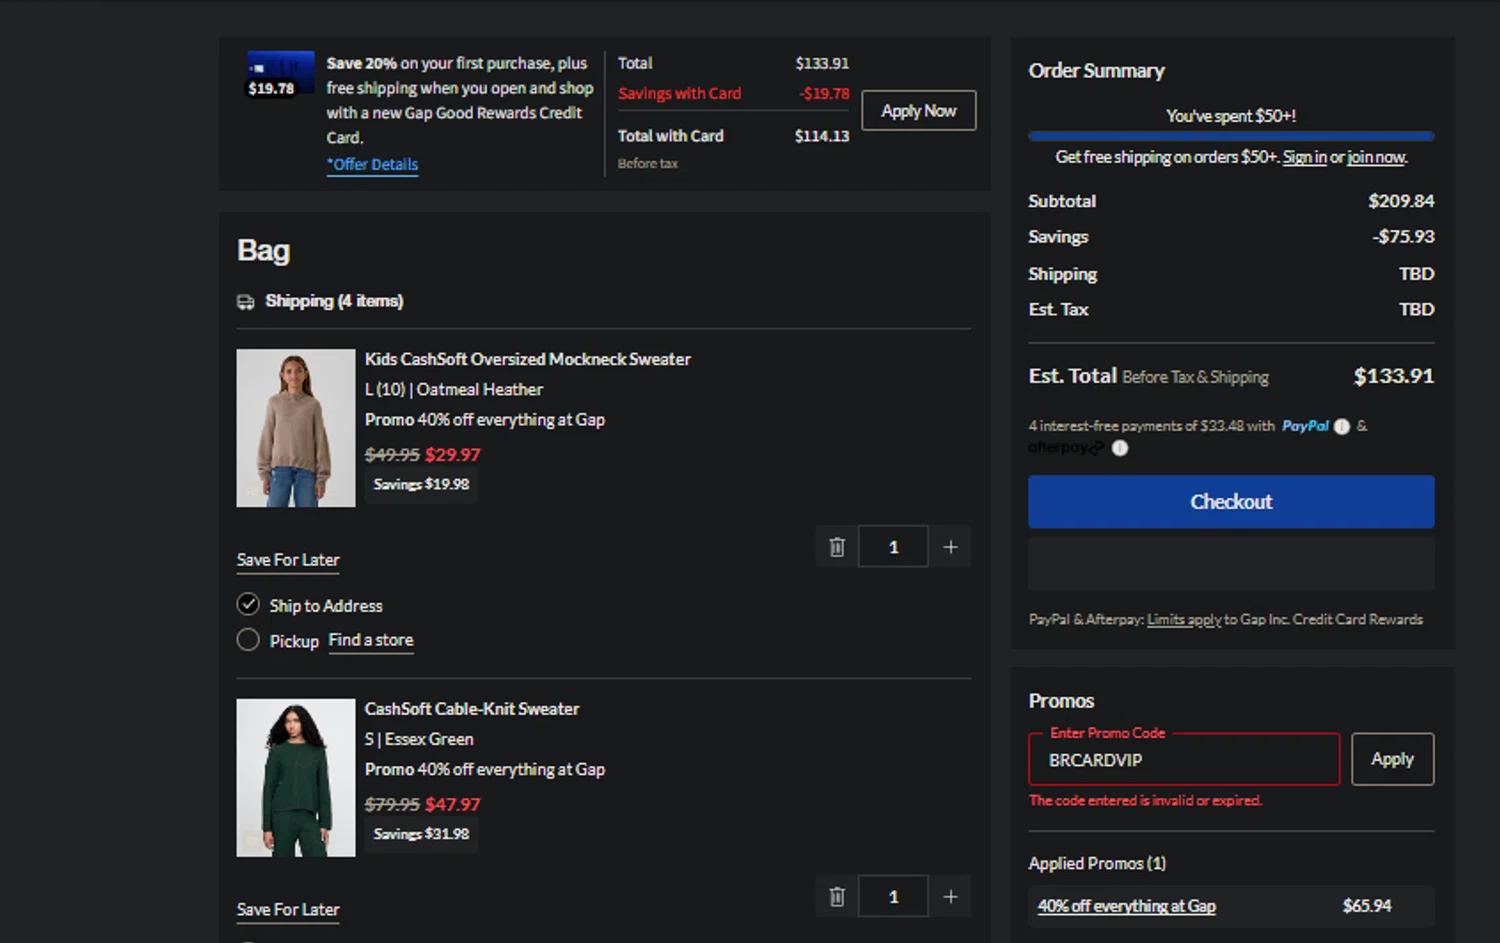The image size is (1500, 943).
Task: Open Kids CashSoft Oversized Mockneck Sweater product image
Action: coord(296,428)
